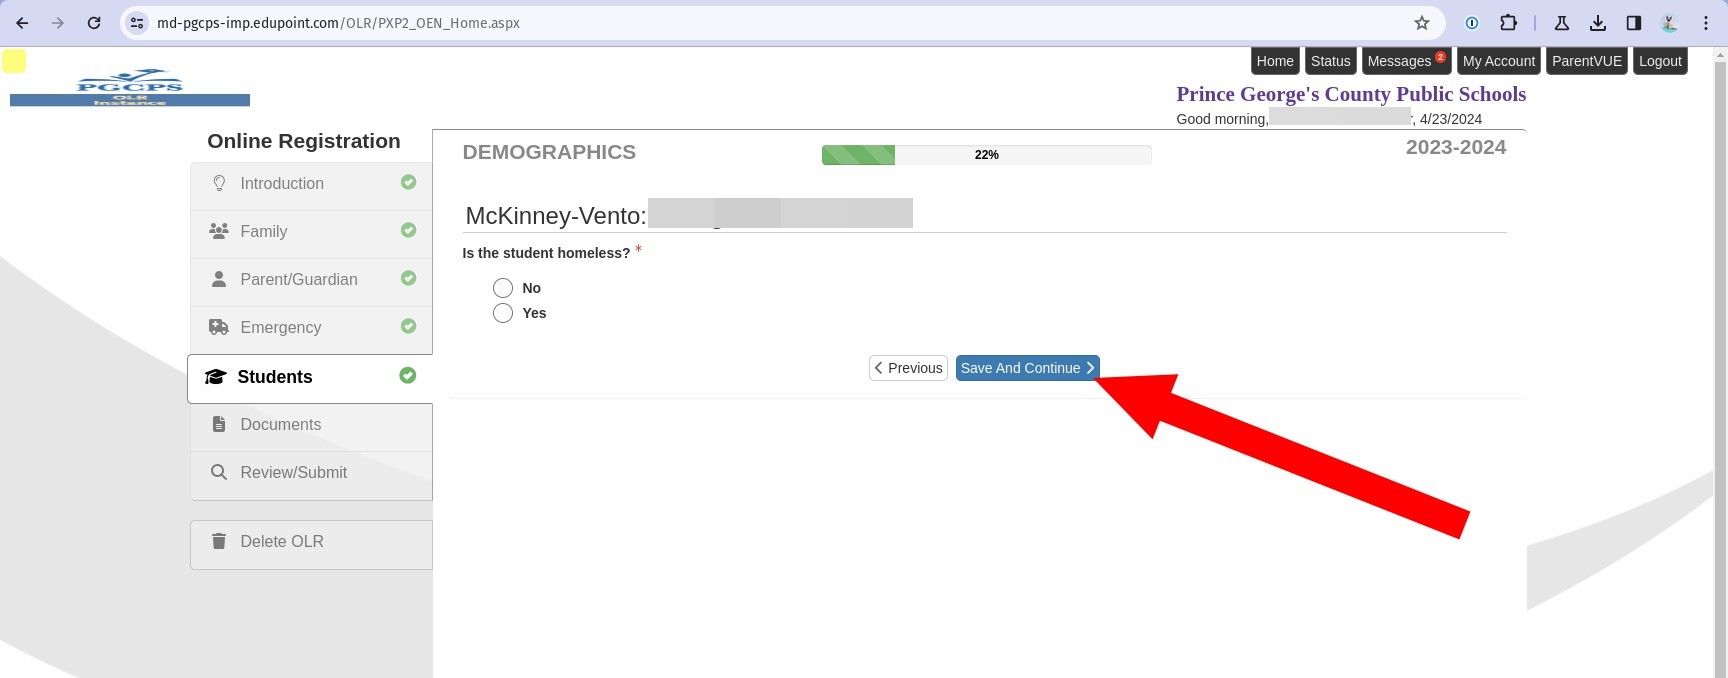Click the browser reload page icon

94,23
